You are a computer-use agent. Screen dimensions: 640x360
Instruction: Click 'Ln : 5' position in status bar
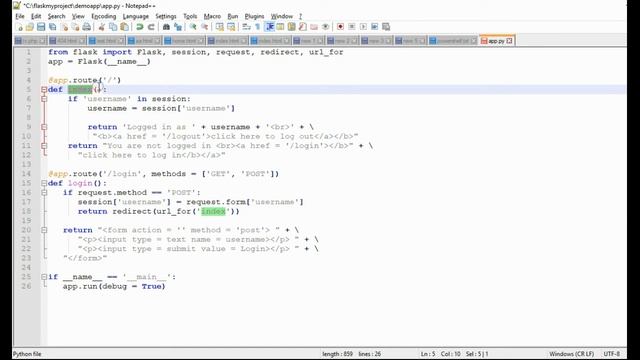[x=427, y=354]
